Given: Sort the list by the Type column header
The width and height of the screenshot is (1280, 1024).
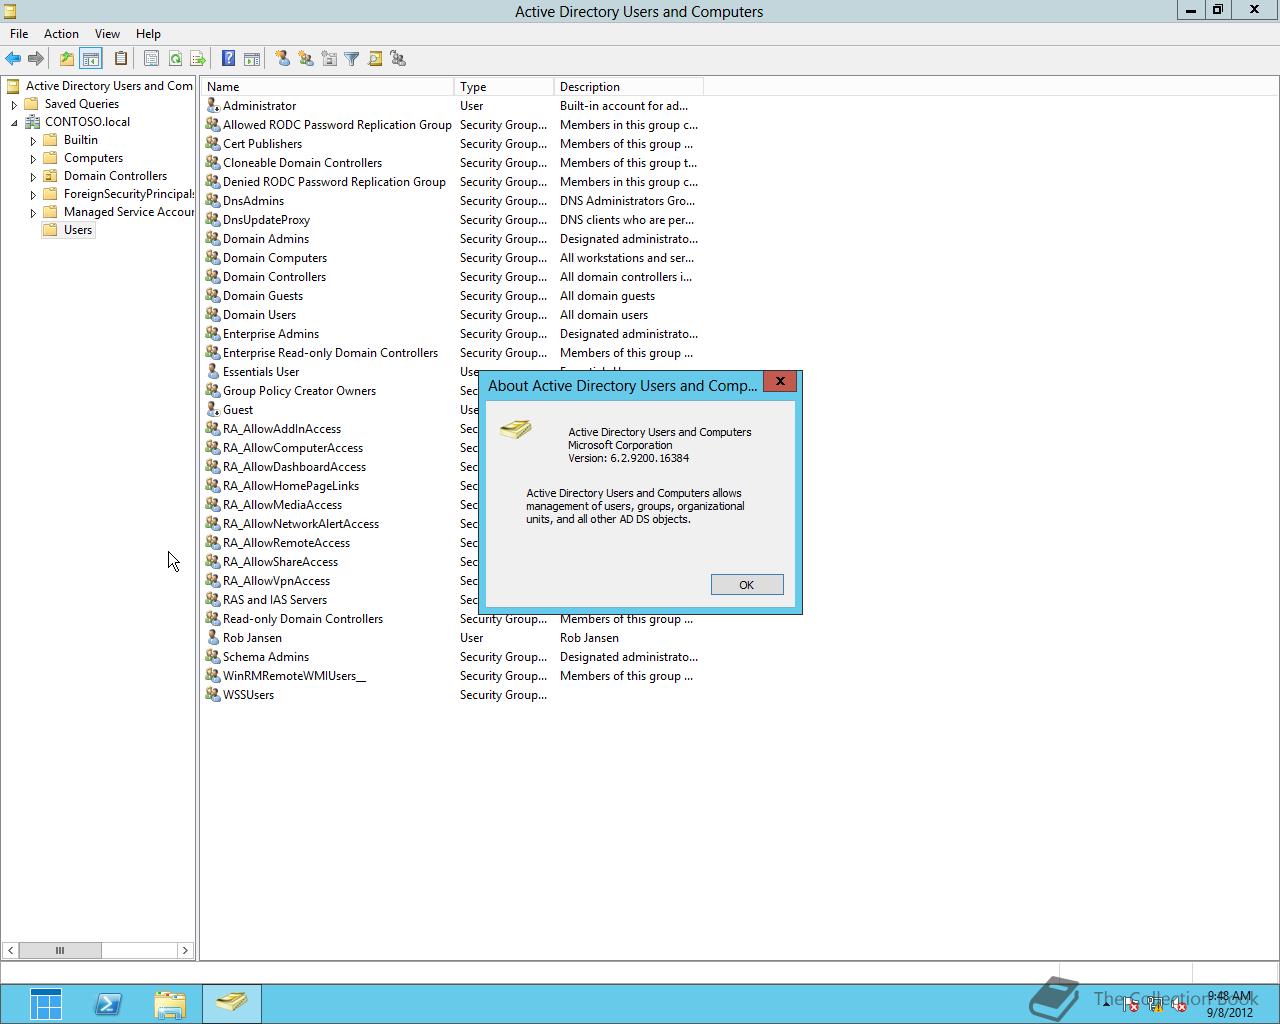Looking at the screenshot, I should [504, 87].
